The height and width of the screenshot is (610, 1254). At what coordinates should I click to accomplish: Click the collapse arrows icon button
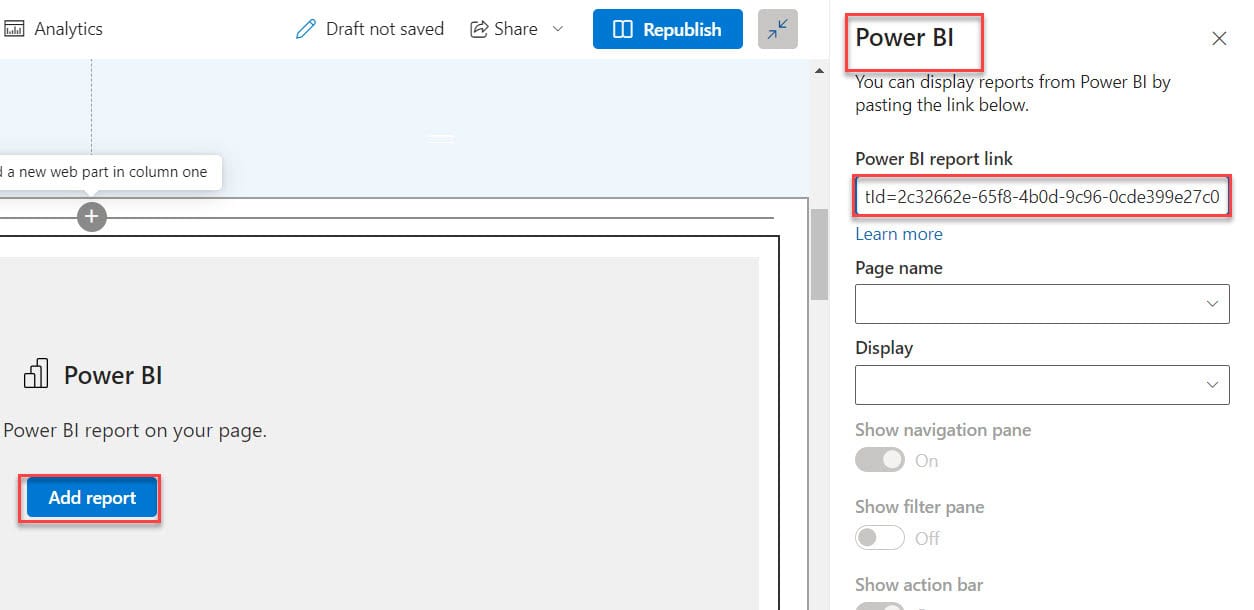pyautogui.click(x=778, y=29)
